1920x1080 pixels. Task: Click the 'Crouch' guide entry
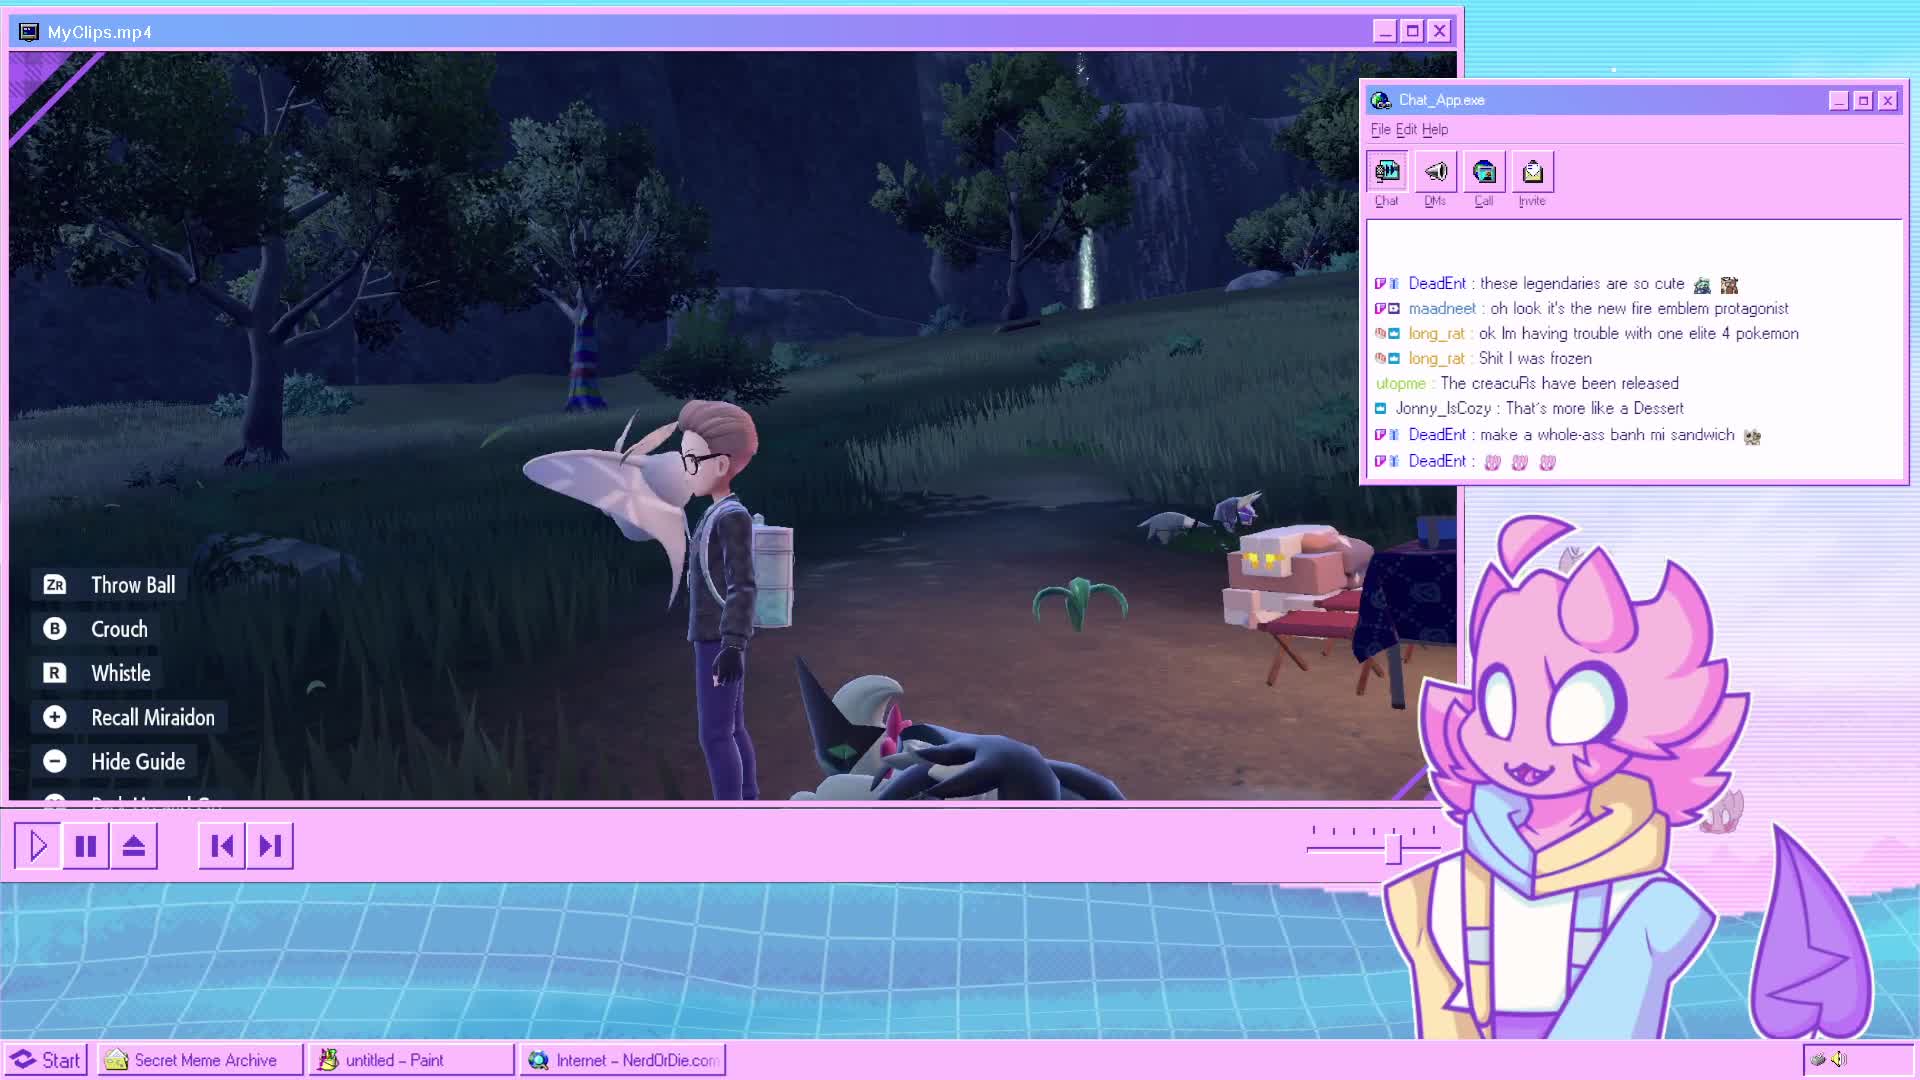tap(95, 629)
